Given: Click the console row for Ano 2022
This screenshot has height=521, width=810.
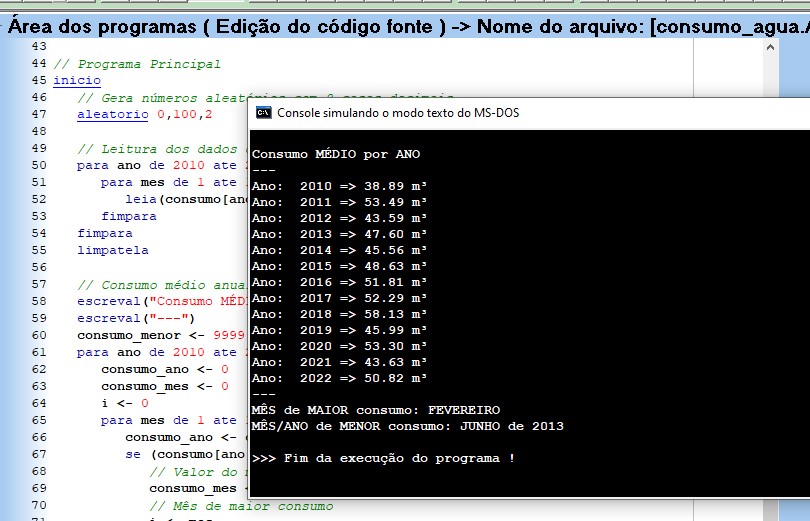Looking at the screenshot, I should point(339,378).
